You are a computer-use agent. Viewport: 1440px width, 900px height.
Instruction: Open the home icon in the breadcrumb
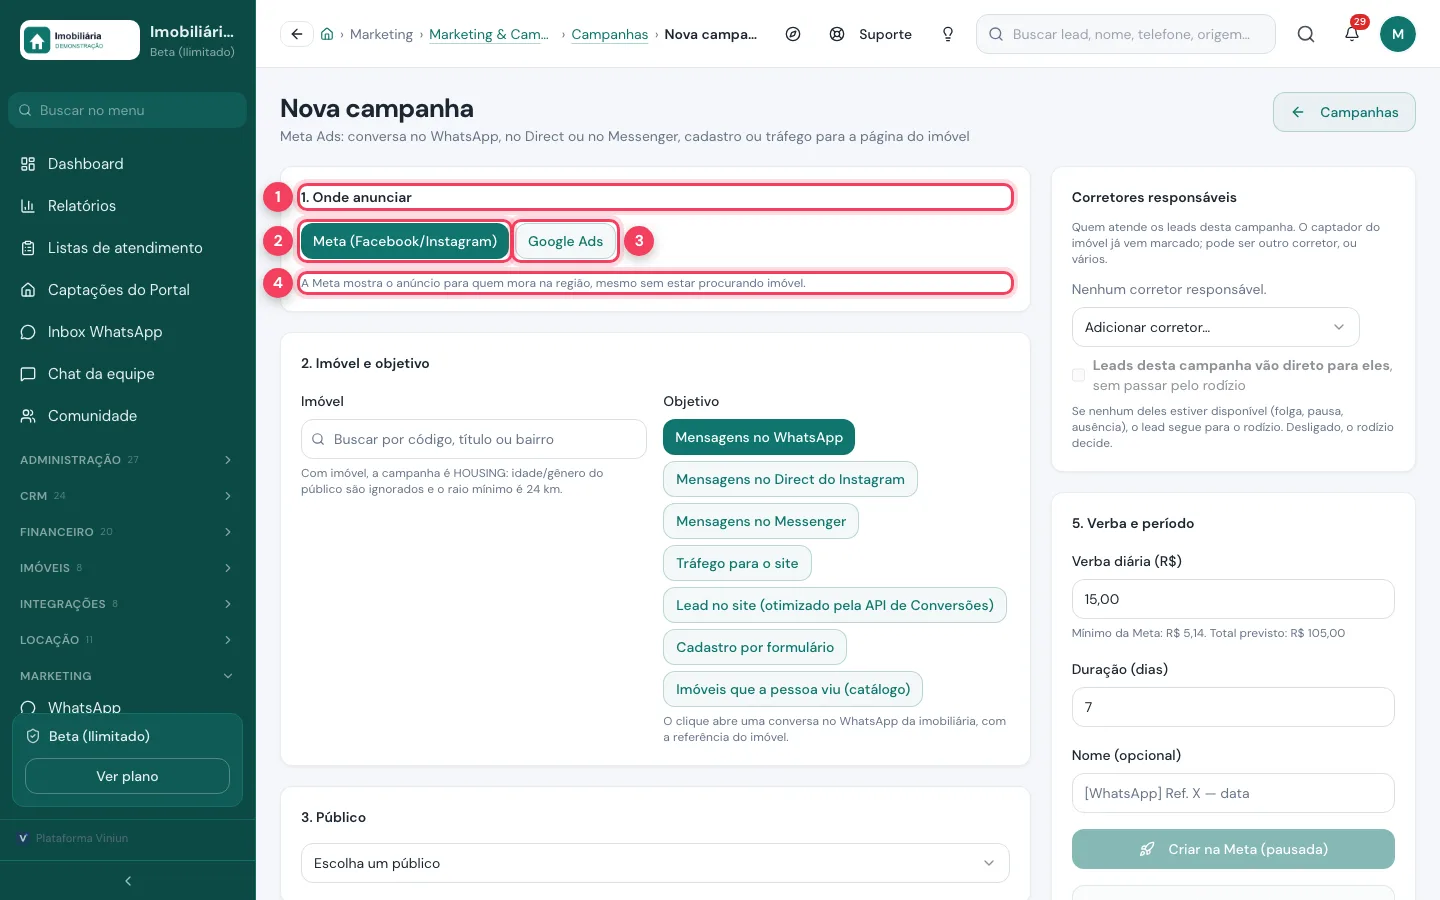tap(327, 34)
